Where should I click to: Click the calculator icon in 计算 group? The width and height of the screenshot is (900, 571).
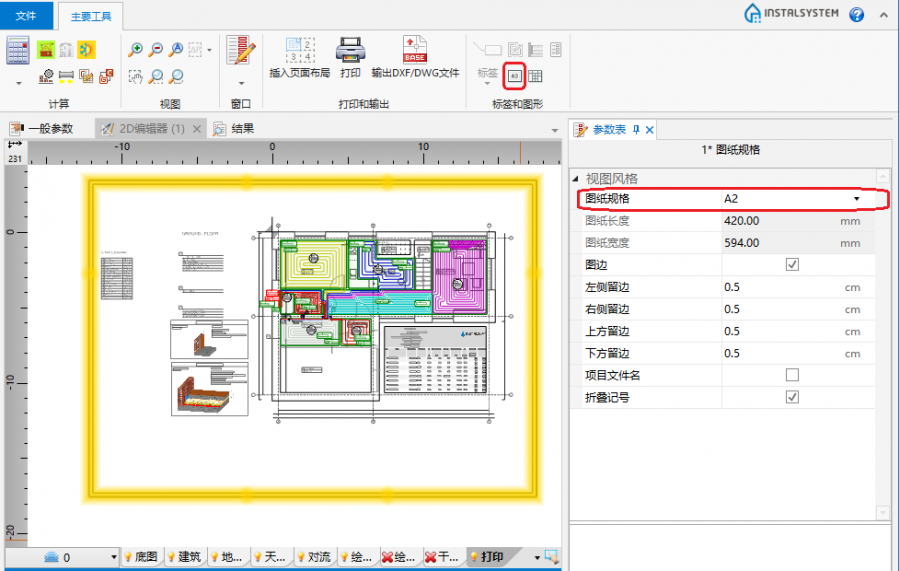coord(18,49)
